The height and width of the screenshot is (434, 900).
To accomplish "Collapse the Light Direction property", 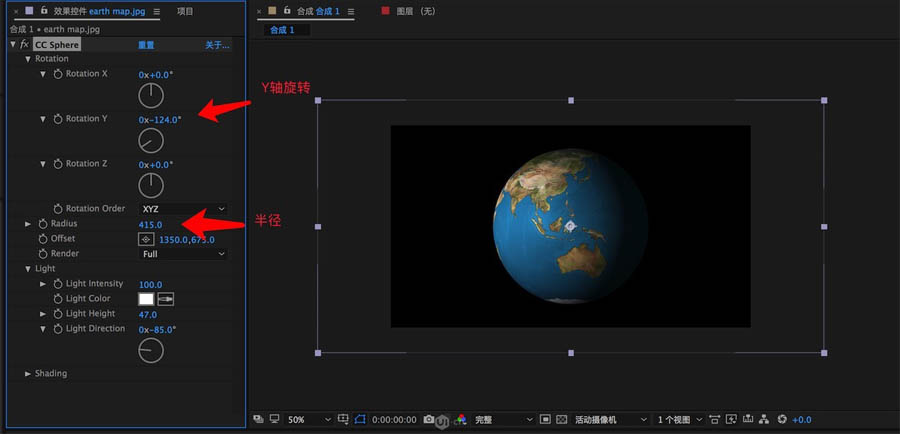I will pos(42,329).
